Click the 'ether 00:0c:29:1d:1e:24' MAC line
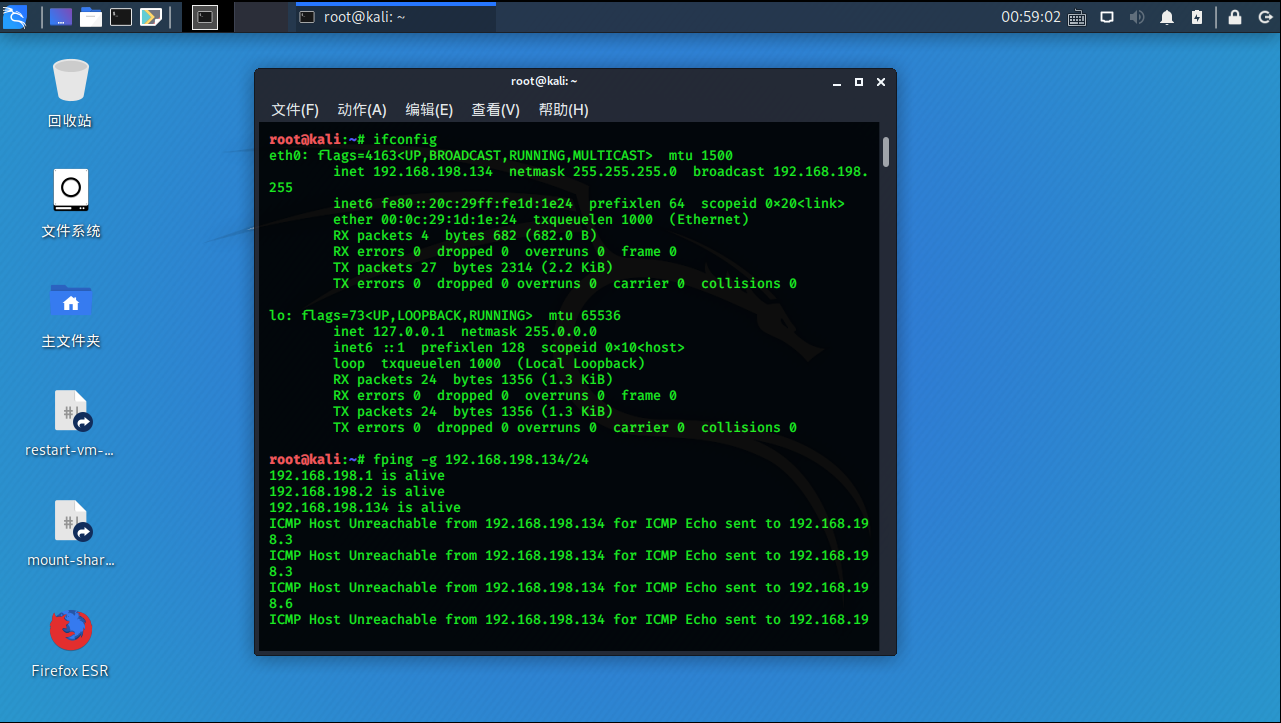Image resolution: width=1281 pixels, height=723 pixels. (x=541, y=220)
